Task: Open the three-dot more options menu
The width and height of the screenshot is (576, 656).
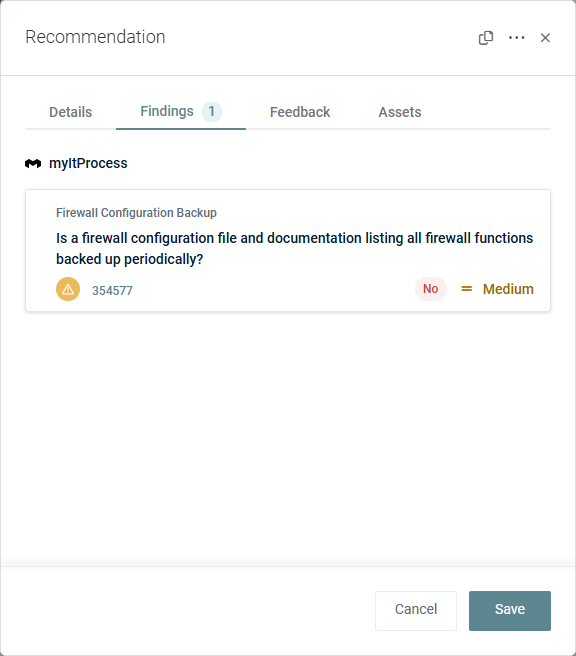Action: pyautogui.click(x=517, y=38)
